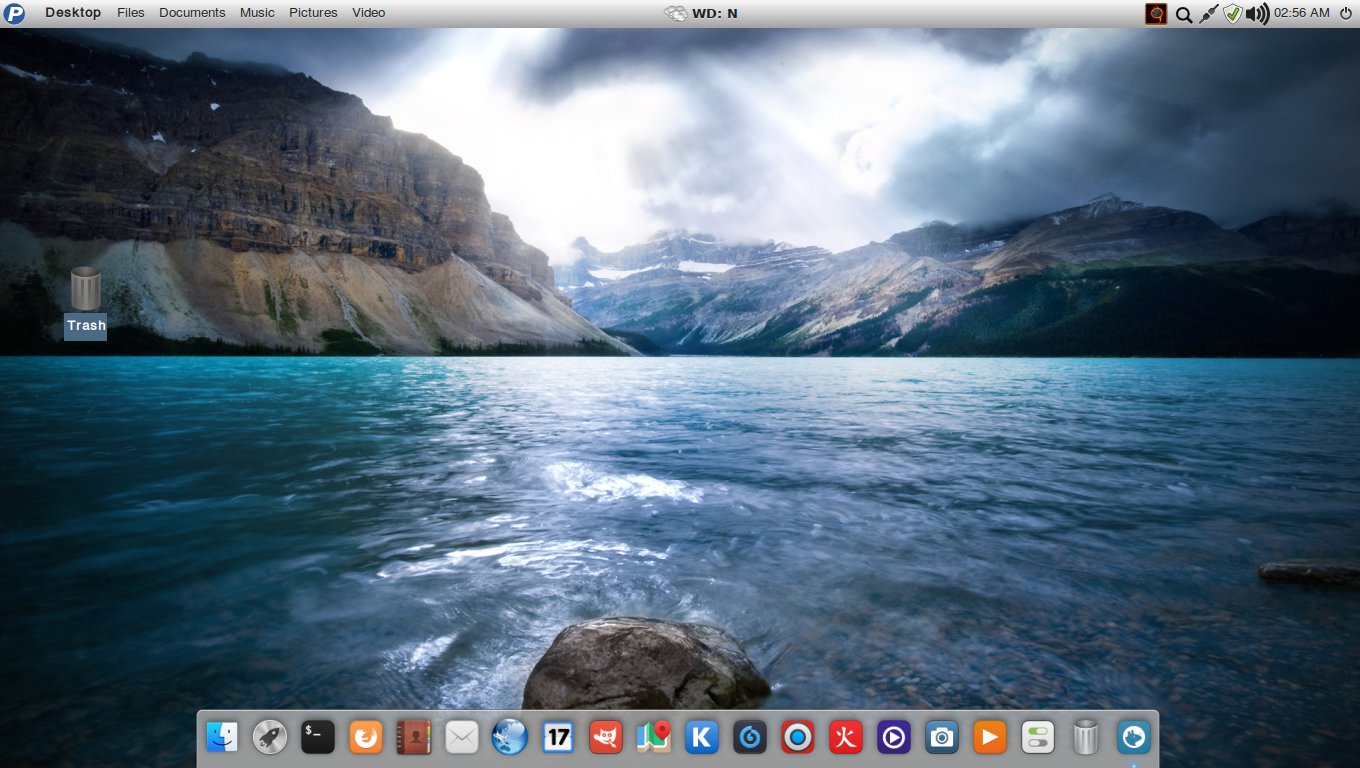Open the Pictures menu item

[313, 13]
